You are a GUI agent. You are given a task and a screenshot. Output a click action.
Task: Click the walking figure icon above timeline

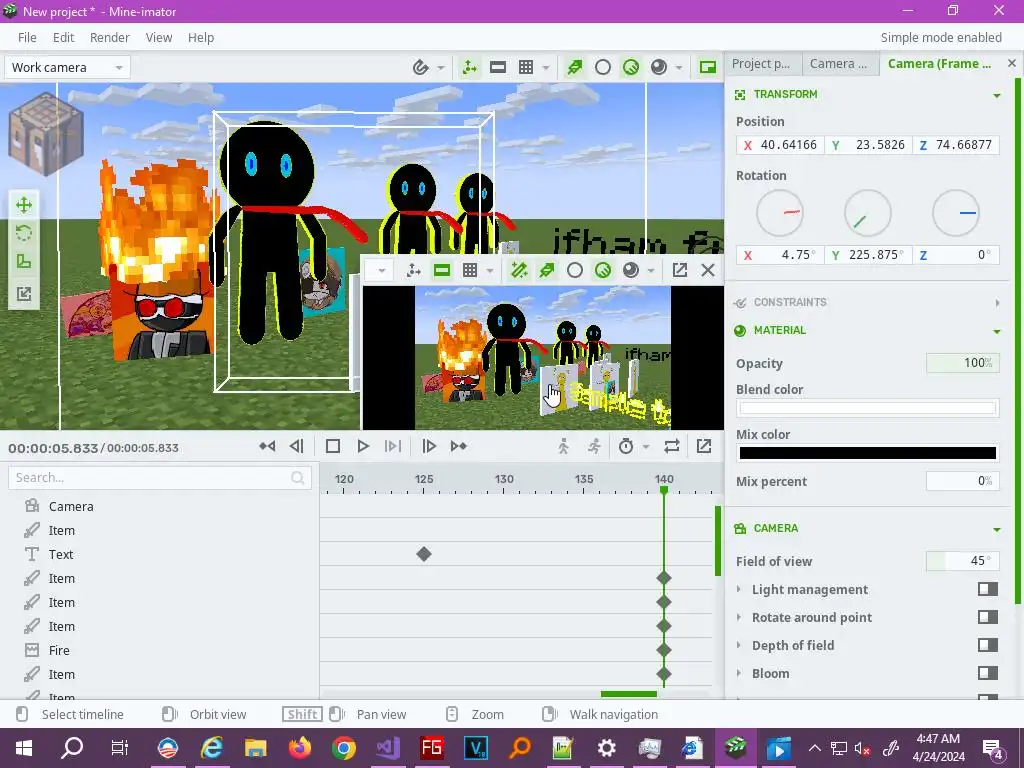pos(564,446)
